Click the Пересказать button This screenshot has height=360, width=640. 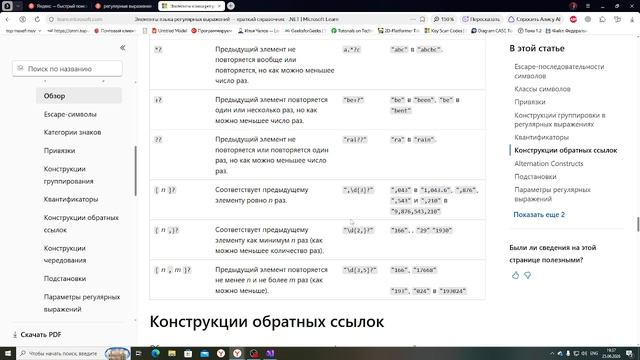click(x=481, y=19)
